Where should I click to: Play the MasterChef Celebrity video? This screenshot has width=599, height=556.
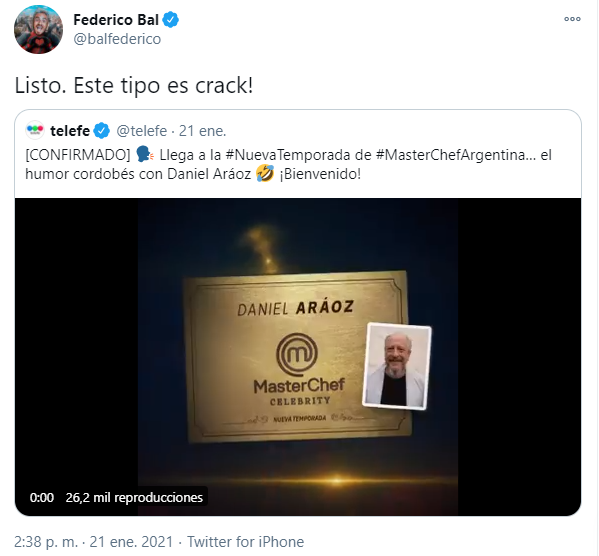(x=298, y=357)
